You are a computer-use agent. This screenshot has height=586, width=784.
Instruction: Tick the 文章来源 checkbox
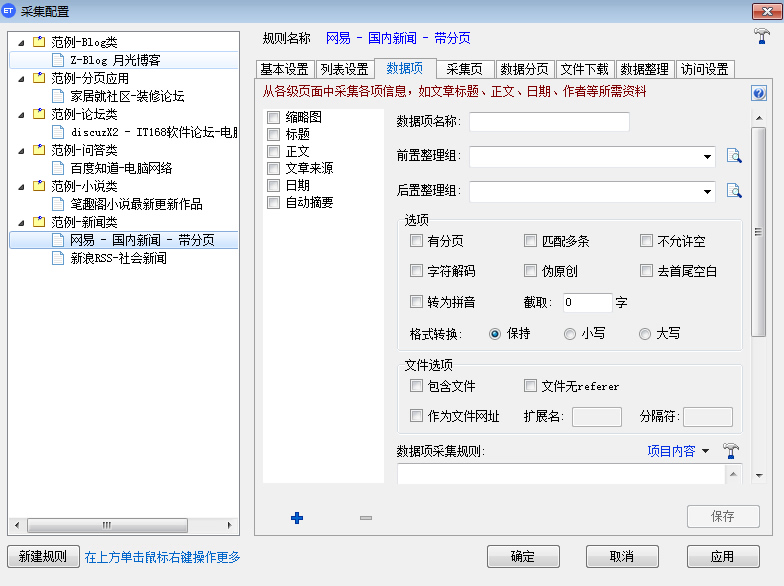point(274,168)
